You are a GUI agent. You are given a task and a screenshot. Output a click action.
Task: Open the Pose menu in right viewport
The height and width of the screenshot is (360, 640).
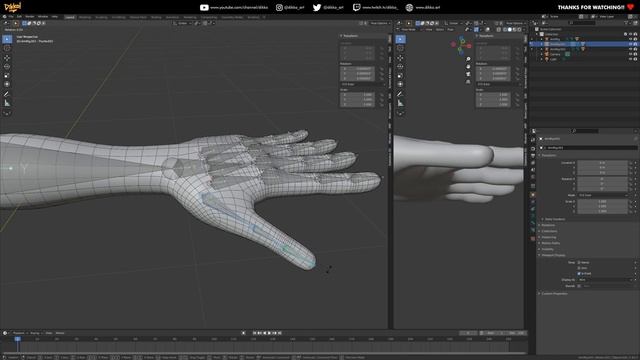pos(450,29)
